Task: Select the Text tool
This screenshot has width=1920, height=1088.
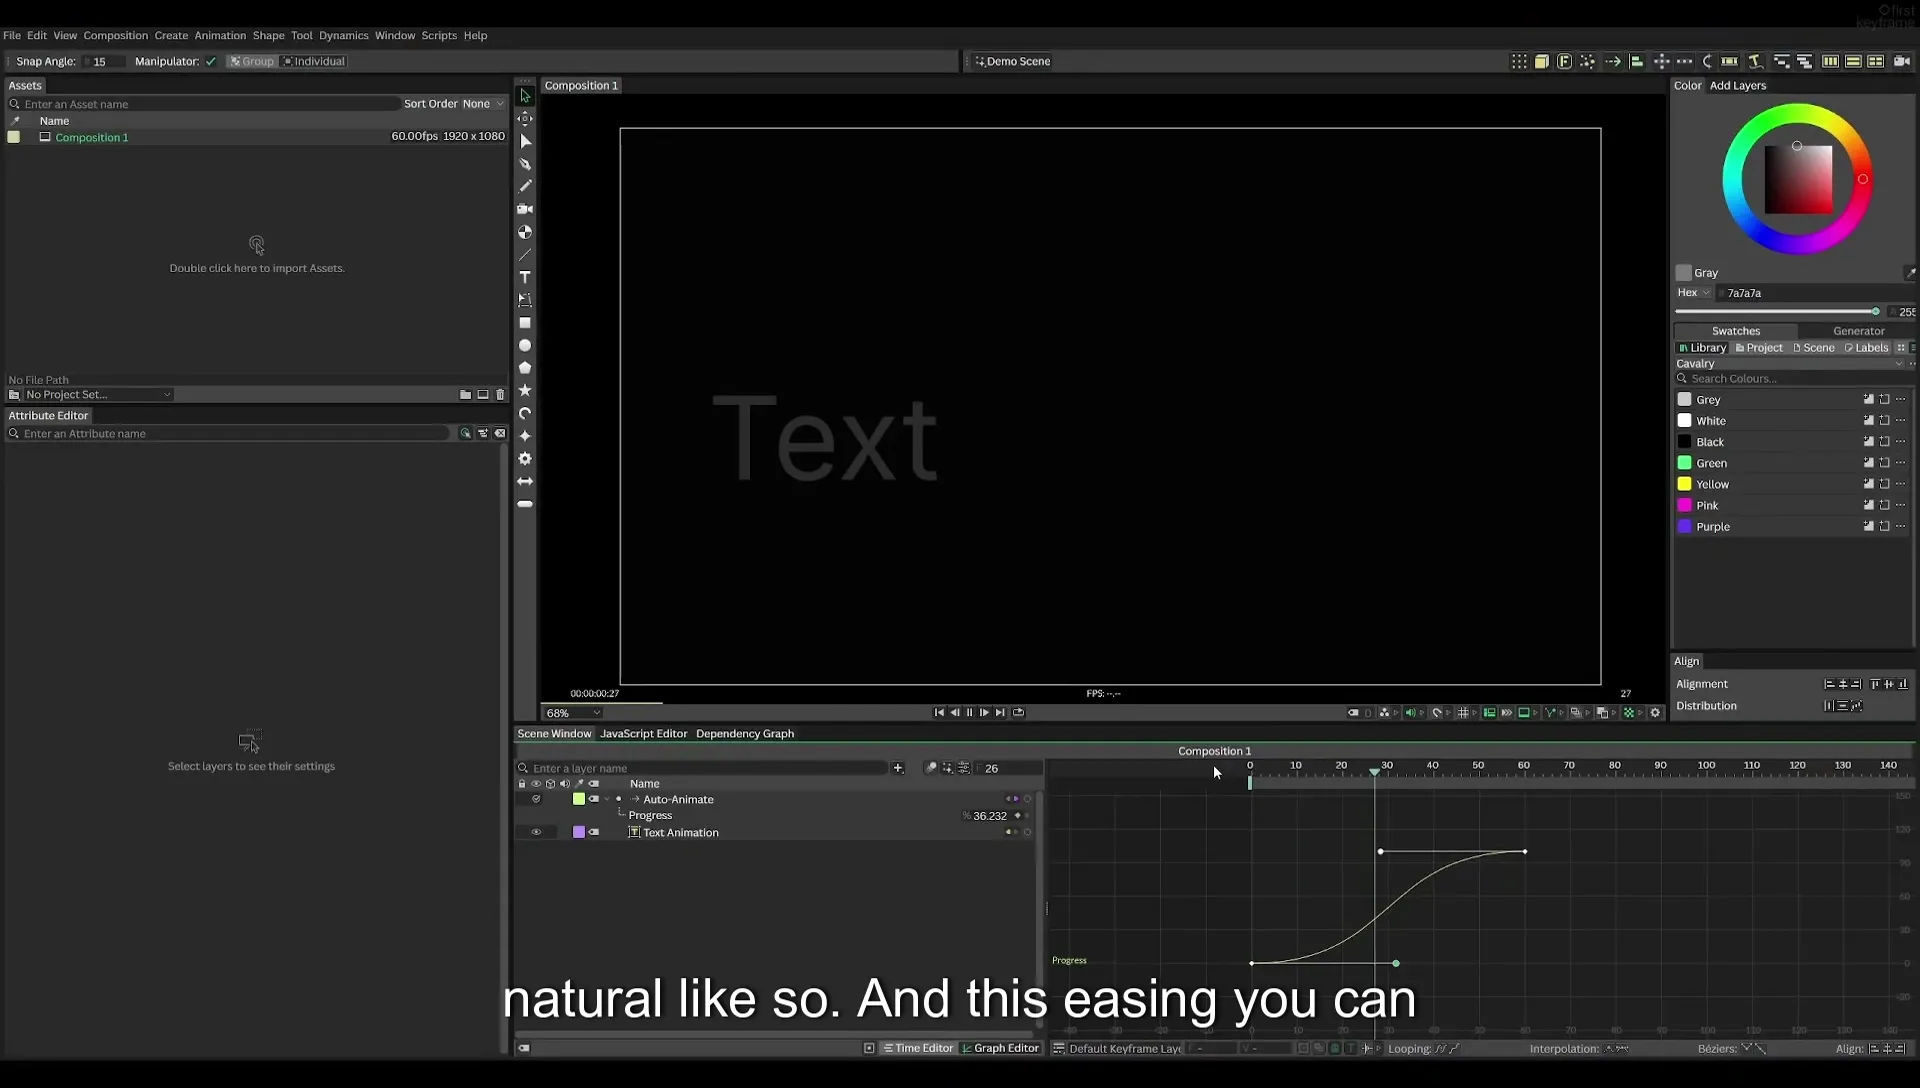Action: click(x=525, y=277)
